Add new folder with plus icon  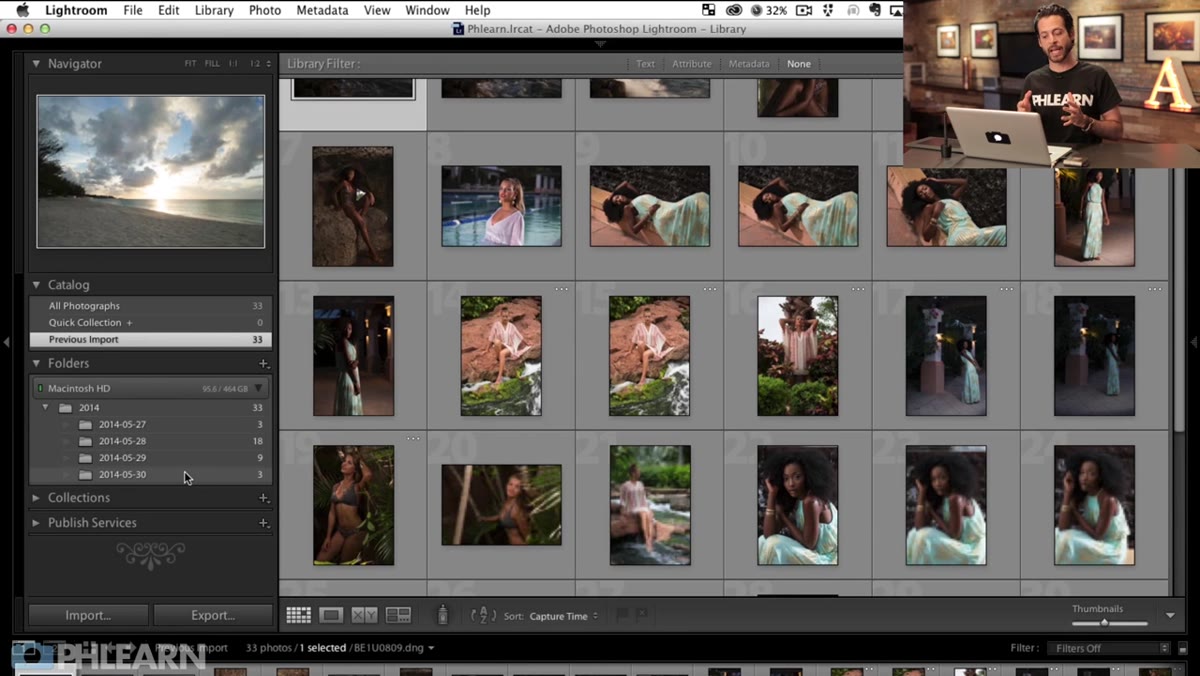263,363
